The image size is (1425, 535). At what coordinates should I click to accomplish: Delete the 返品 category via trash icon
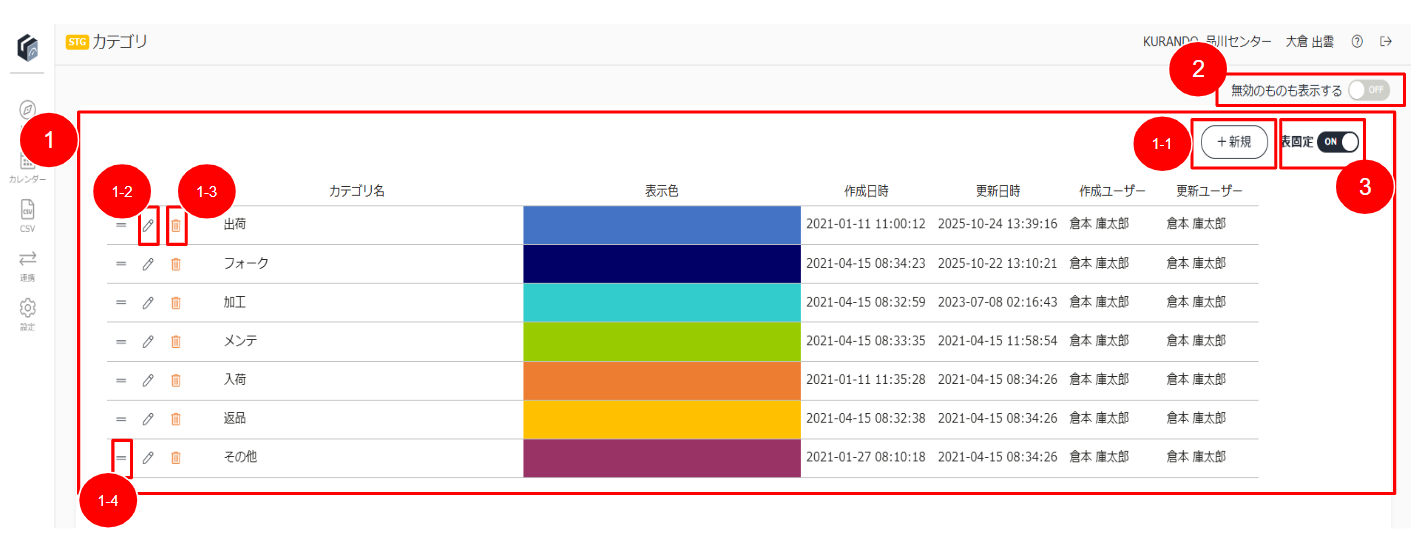176,419
